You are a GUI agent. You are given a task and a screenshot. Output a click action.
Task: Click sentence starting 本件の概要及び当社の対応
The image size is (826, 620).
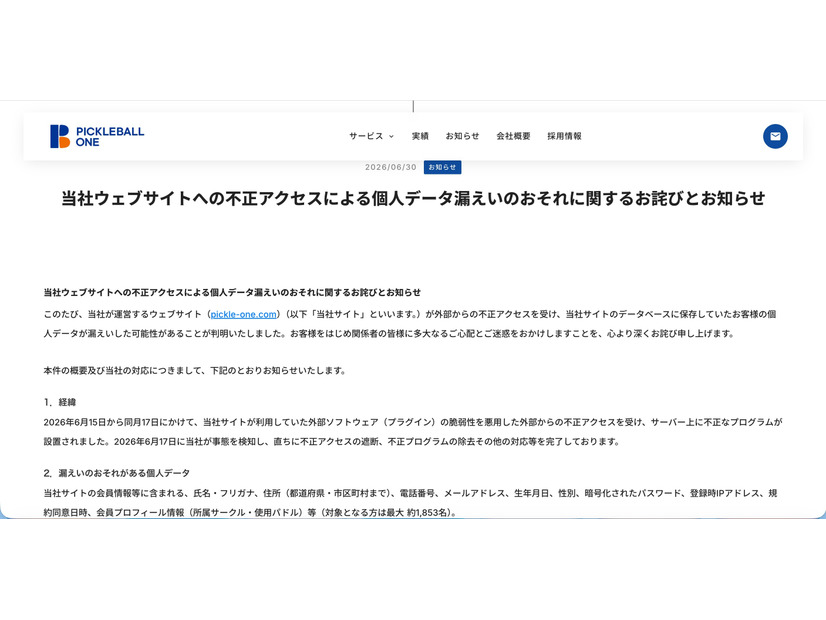194,371
